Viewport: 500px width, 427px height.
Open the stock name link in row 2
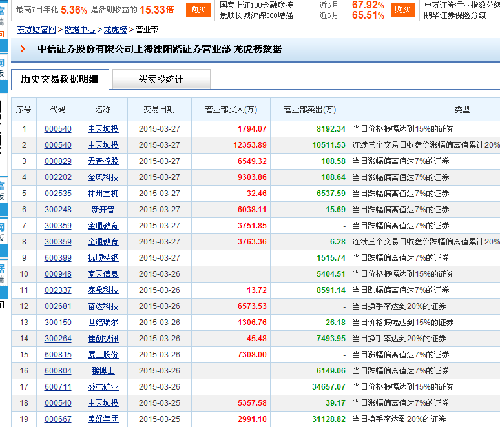103,145
